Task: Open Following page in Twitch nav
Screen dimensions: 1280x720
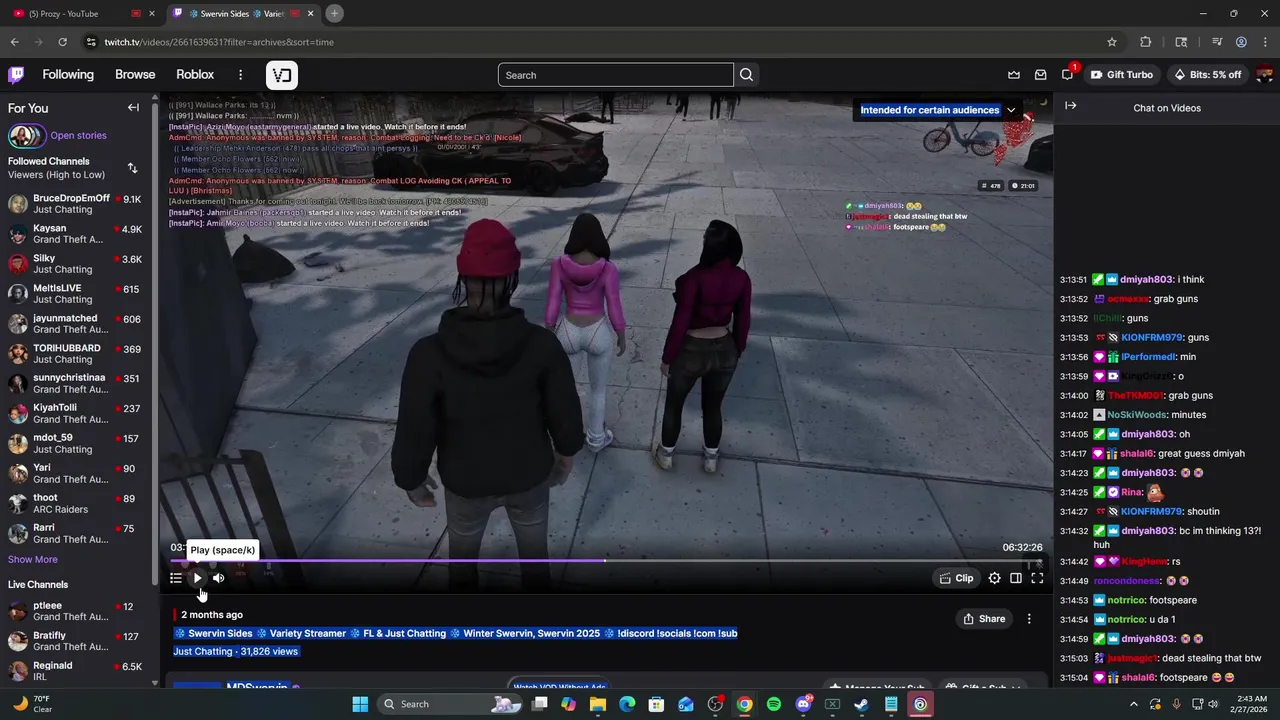Action: tap(68, 75)
